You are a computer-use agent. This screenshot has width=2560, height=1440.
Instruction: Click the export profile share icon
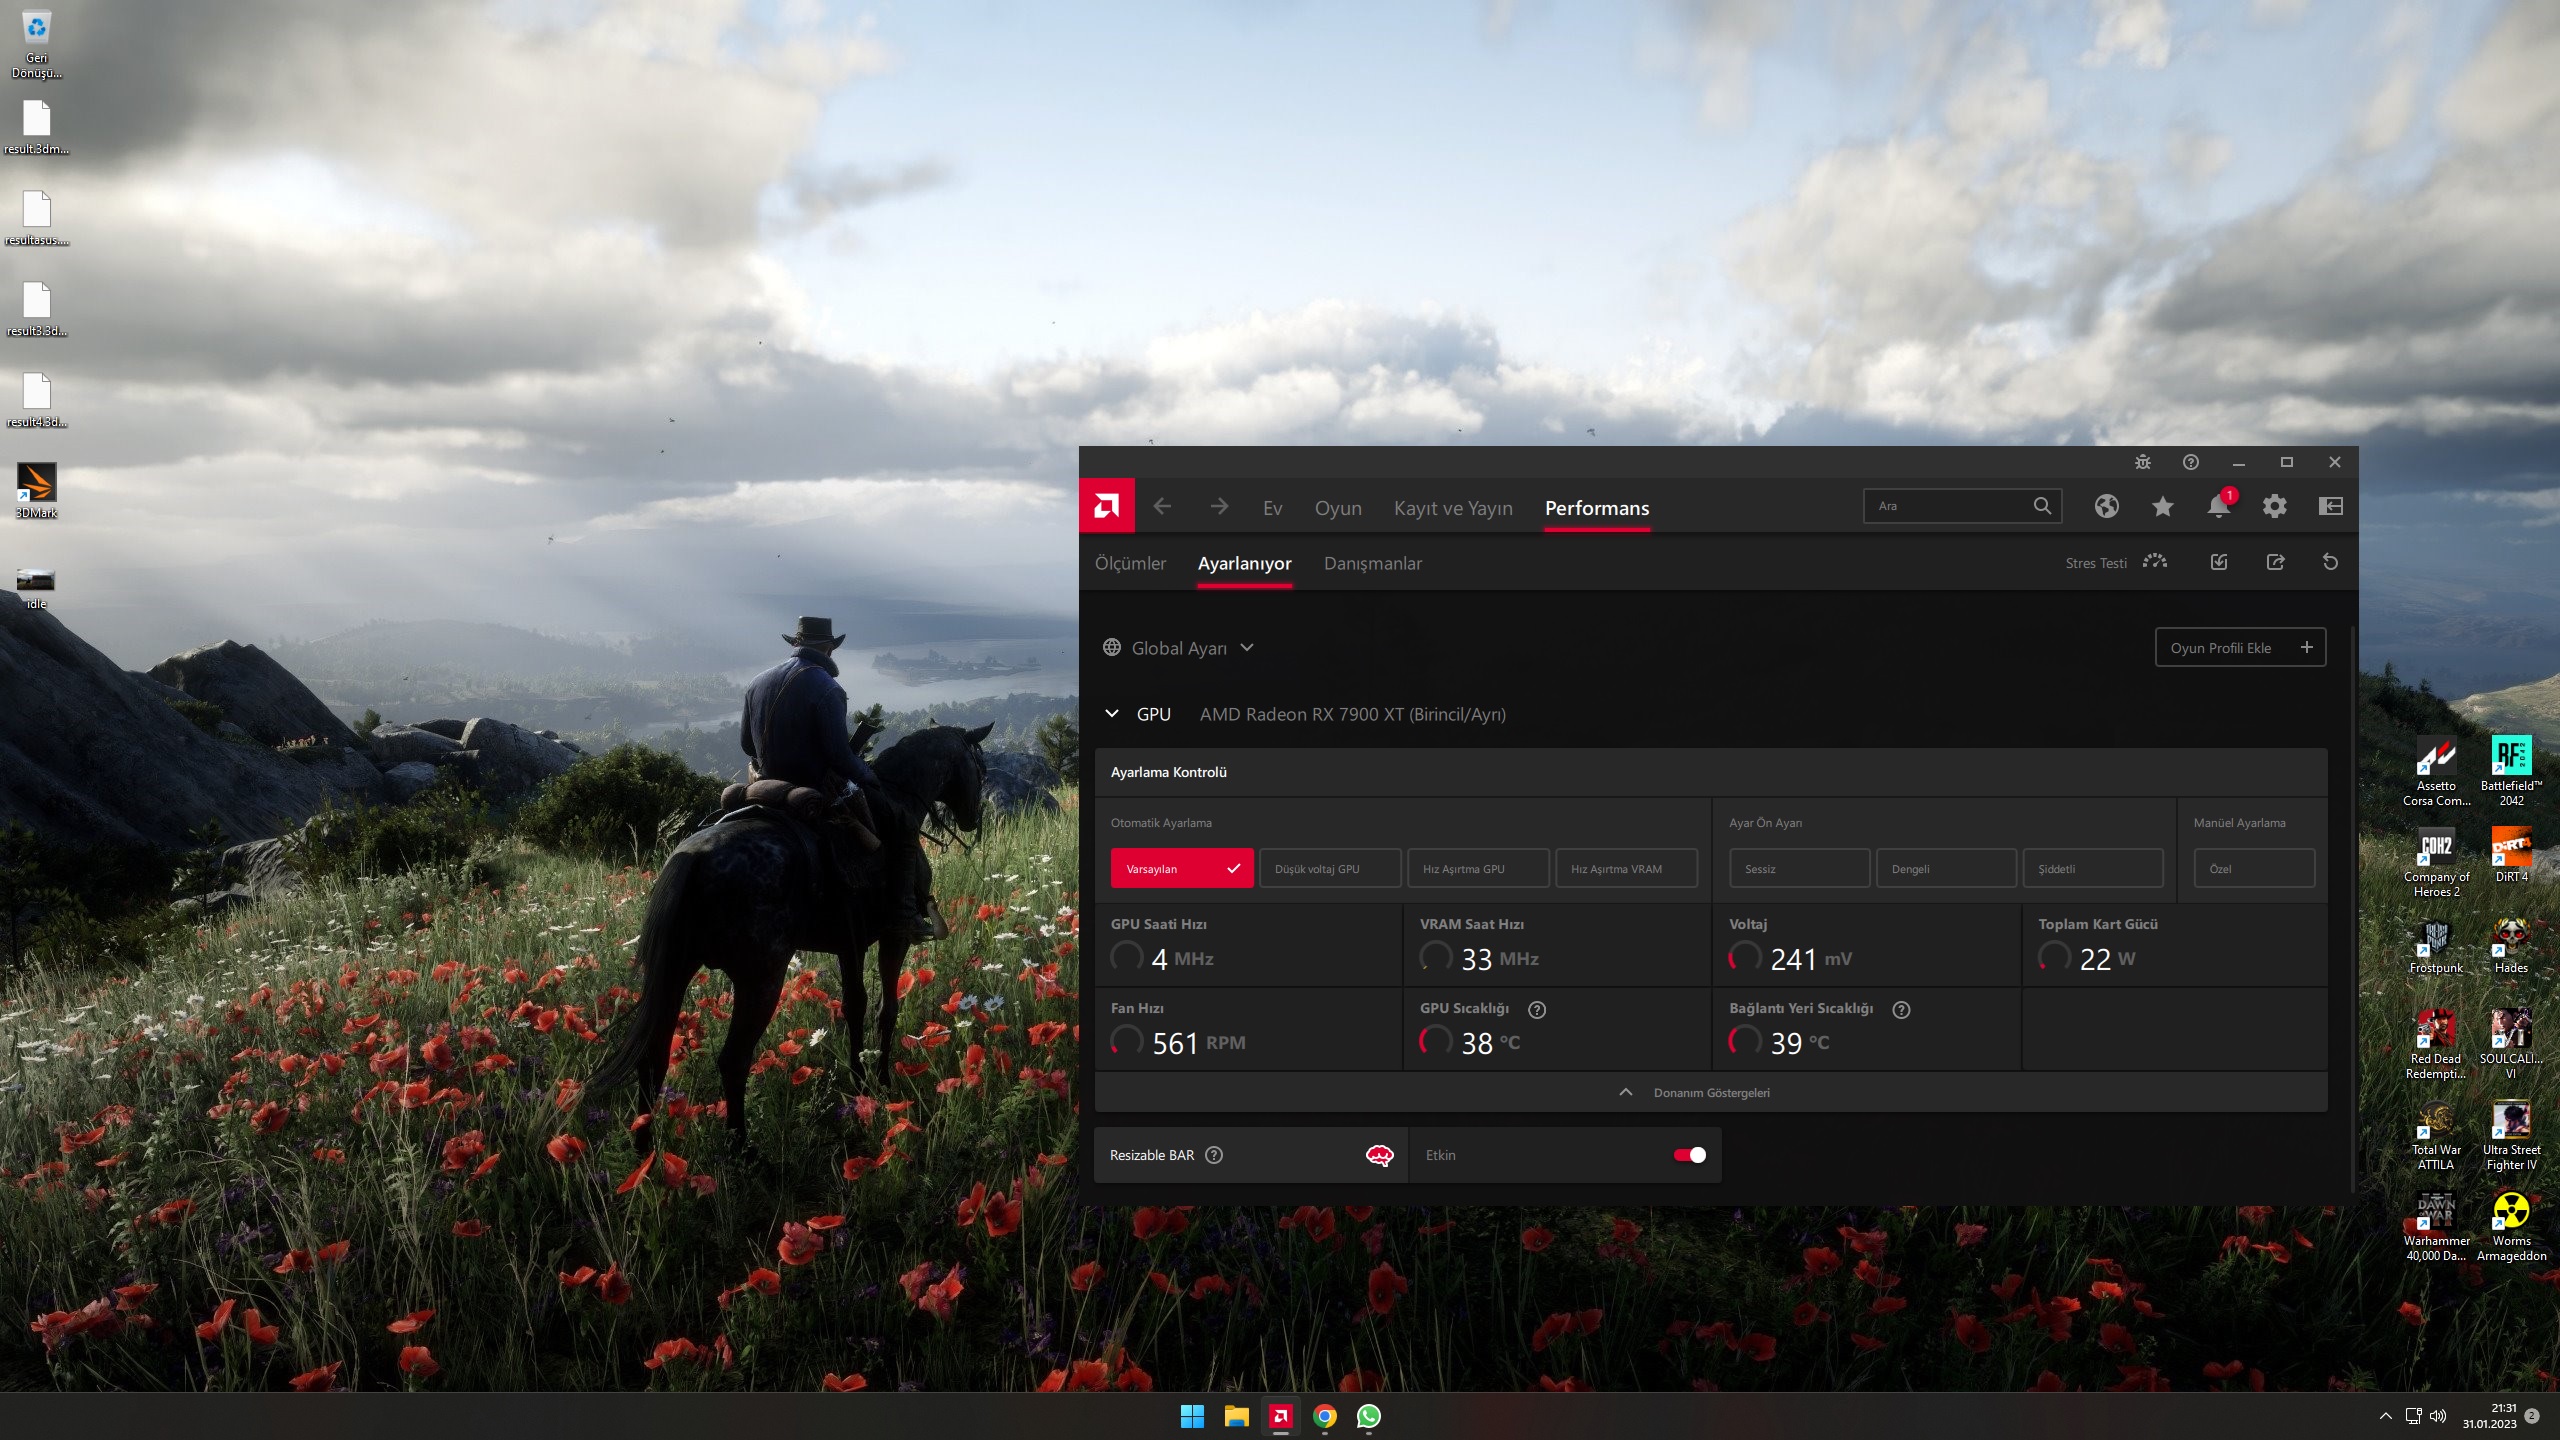pyautogui.click(x=2275, y=562)
